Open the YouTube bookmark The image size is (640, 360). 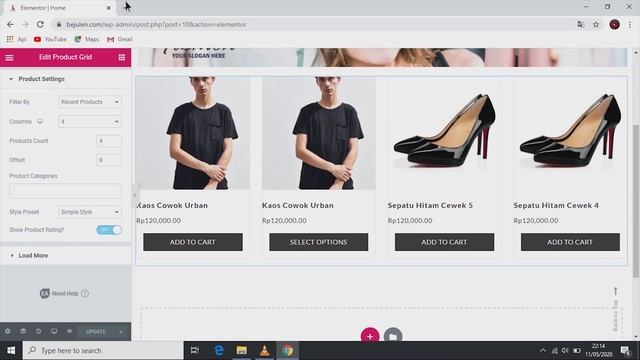50,39
